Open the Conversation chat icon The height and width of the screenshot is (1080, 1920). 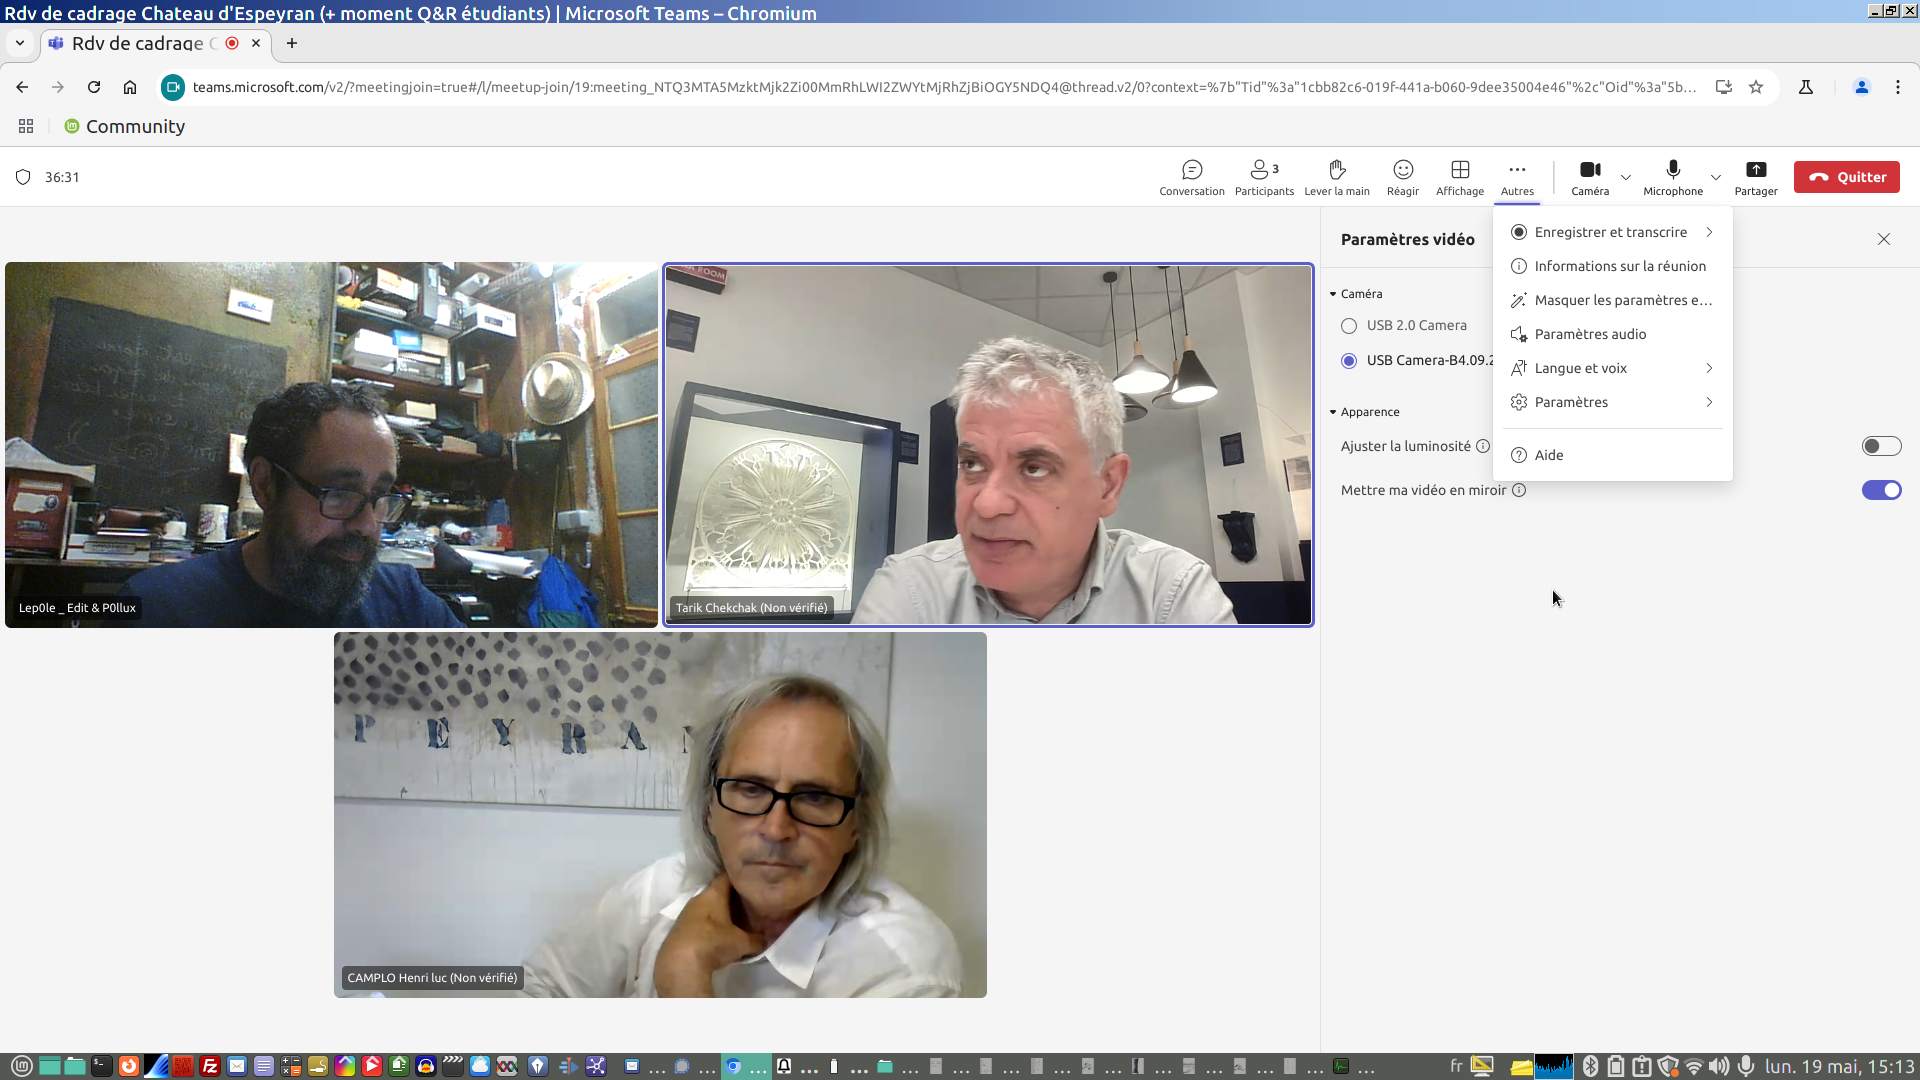click(x=1191, y=176)
